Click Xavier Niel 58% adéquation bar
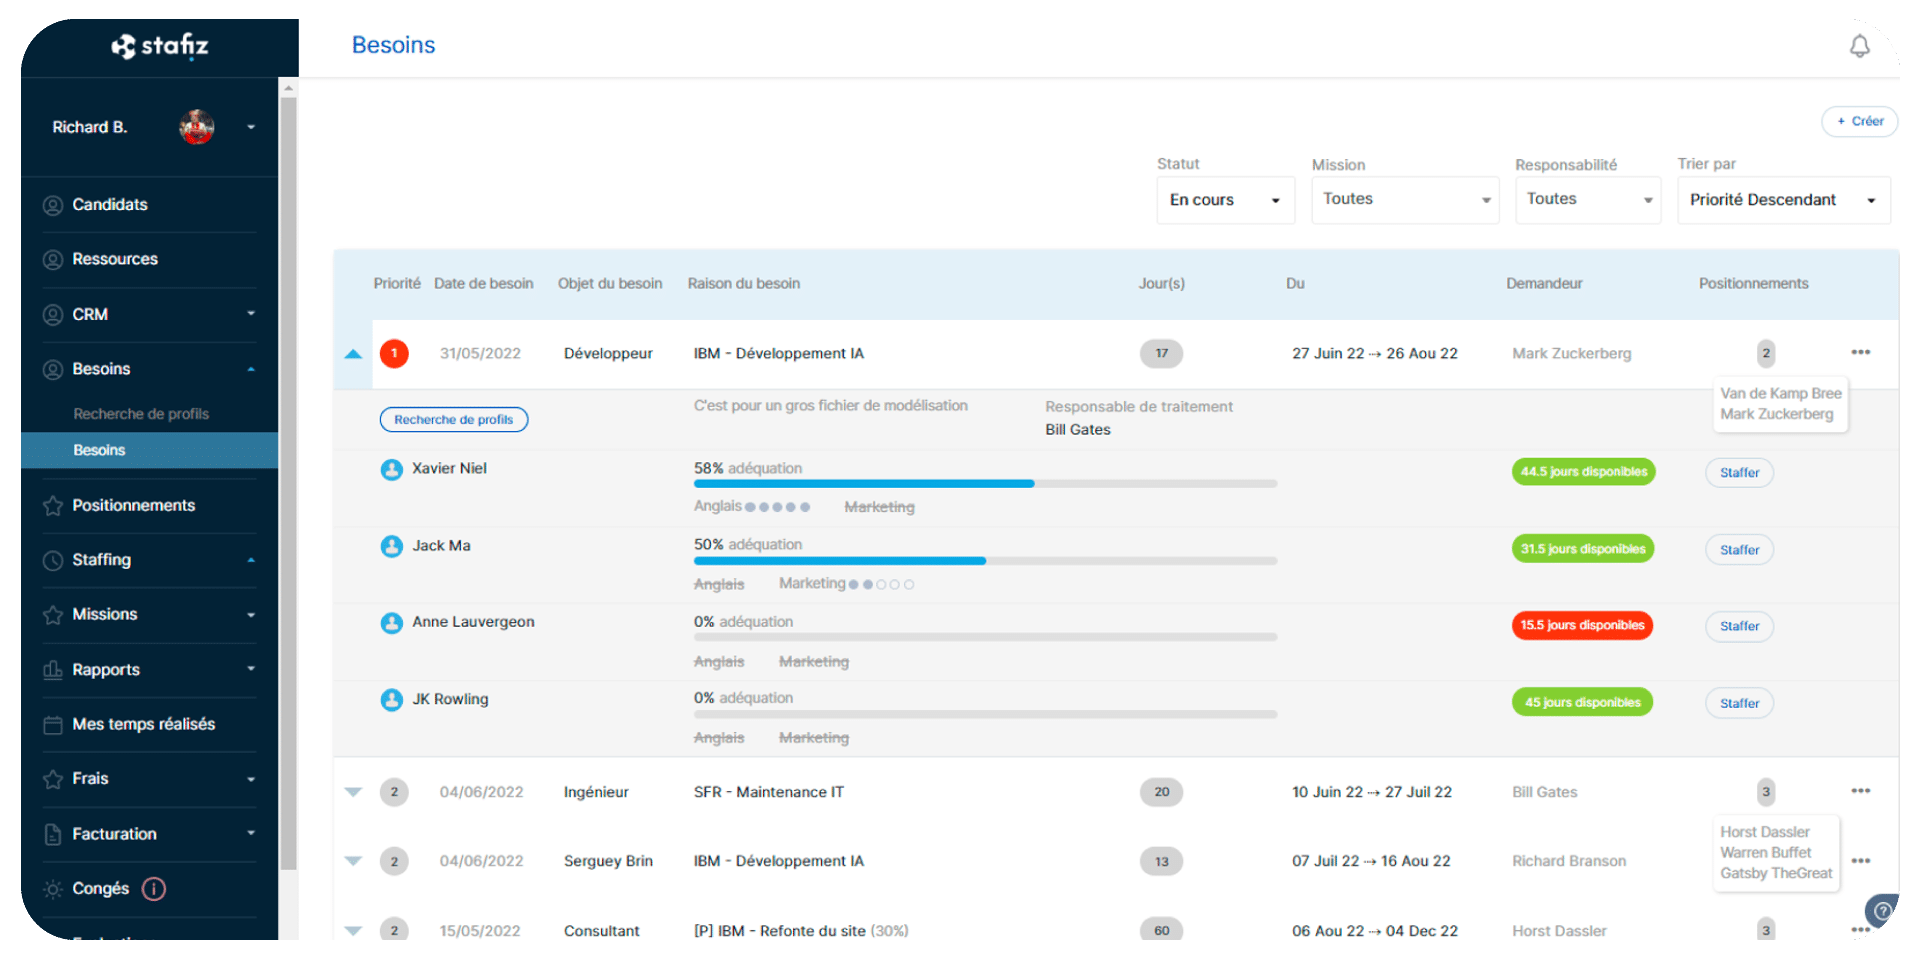This screenshot has width=1920, height=960. 985,484
